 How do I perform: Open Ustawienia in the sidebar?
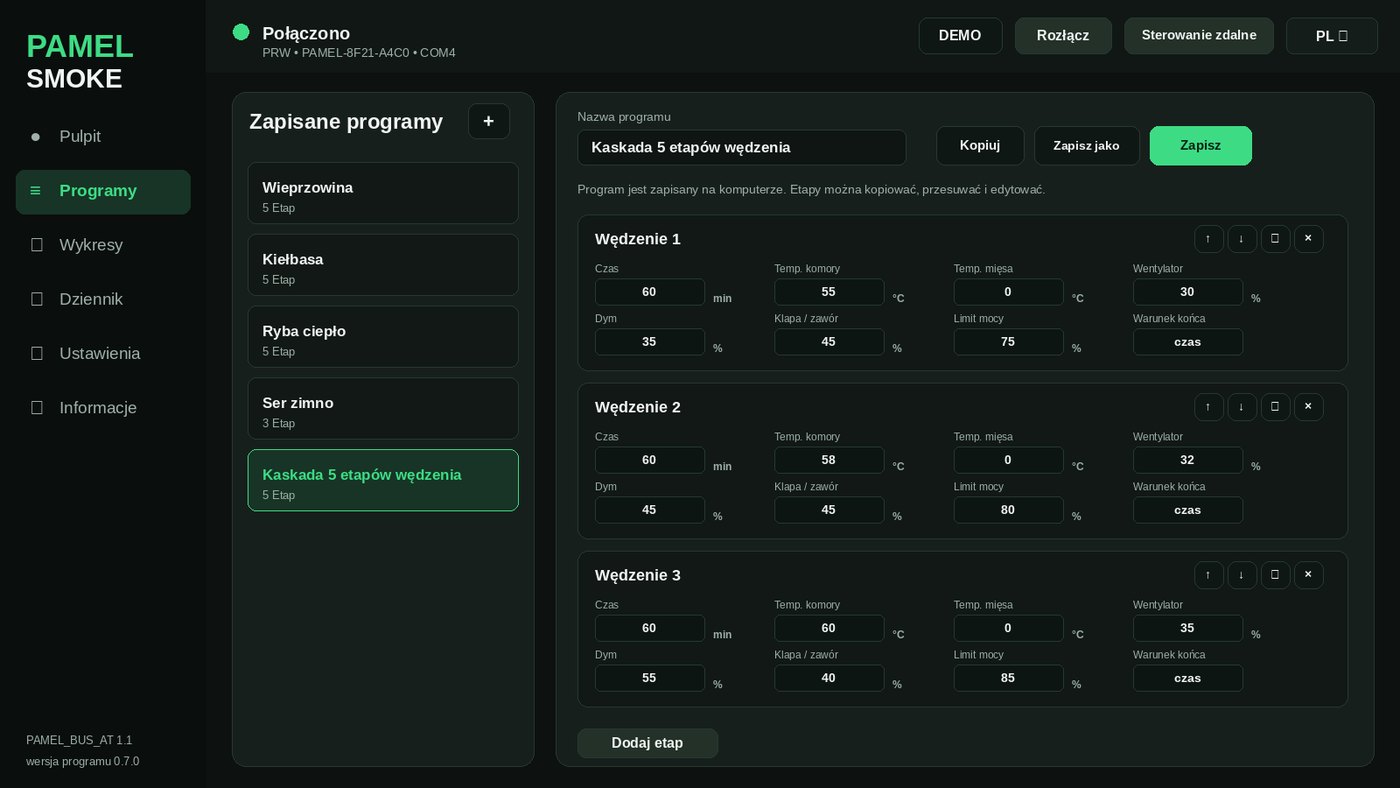pos(103,353)
